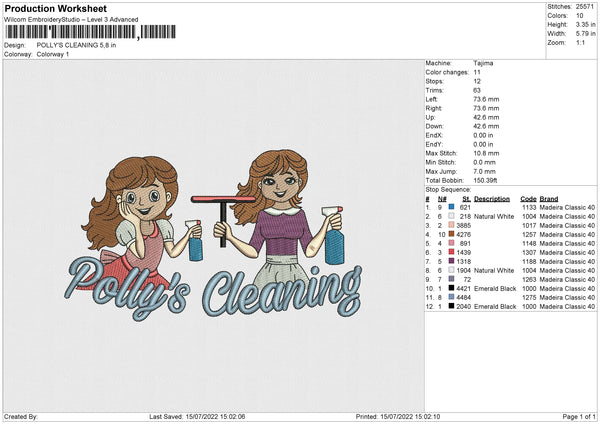Click the 'Colorway 1' value
This screenshot has height=424, width=600.
tap(53, 54)
